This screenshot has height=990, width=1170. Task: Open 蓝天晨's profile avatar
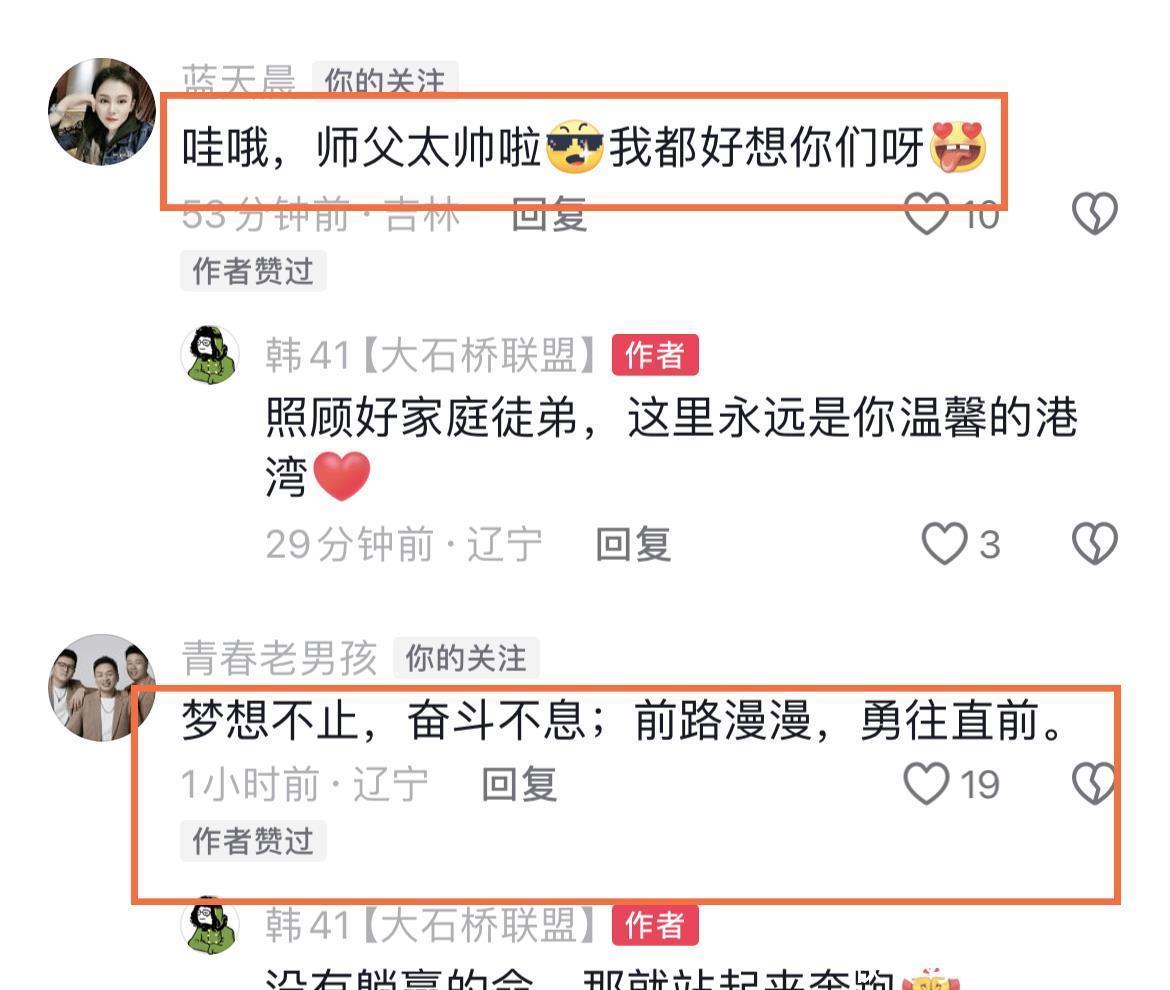point(102,112)
